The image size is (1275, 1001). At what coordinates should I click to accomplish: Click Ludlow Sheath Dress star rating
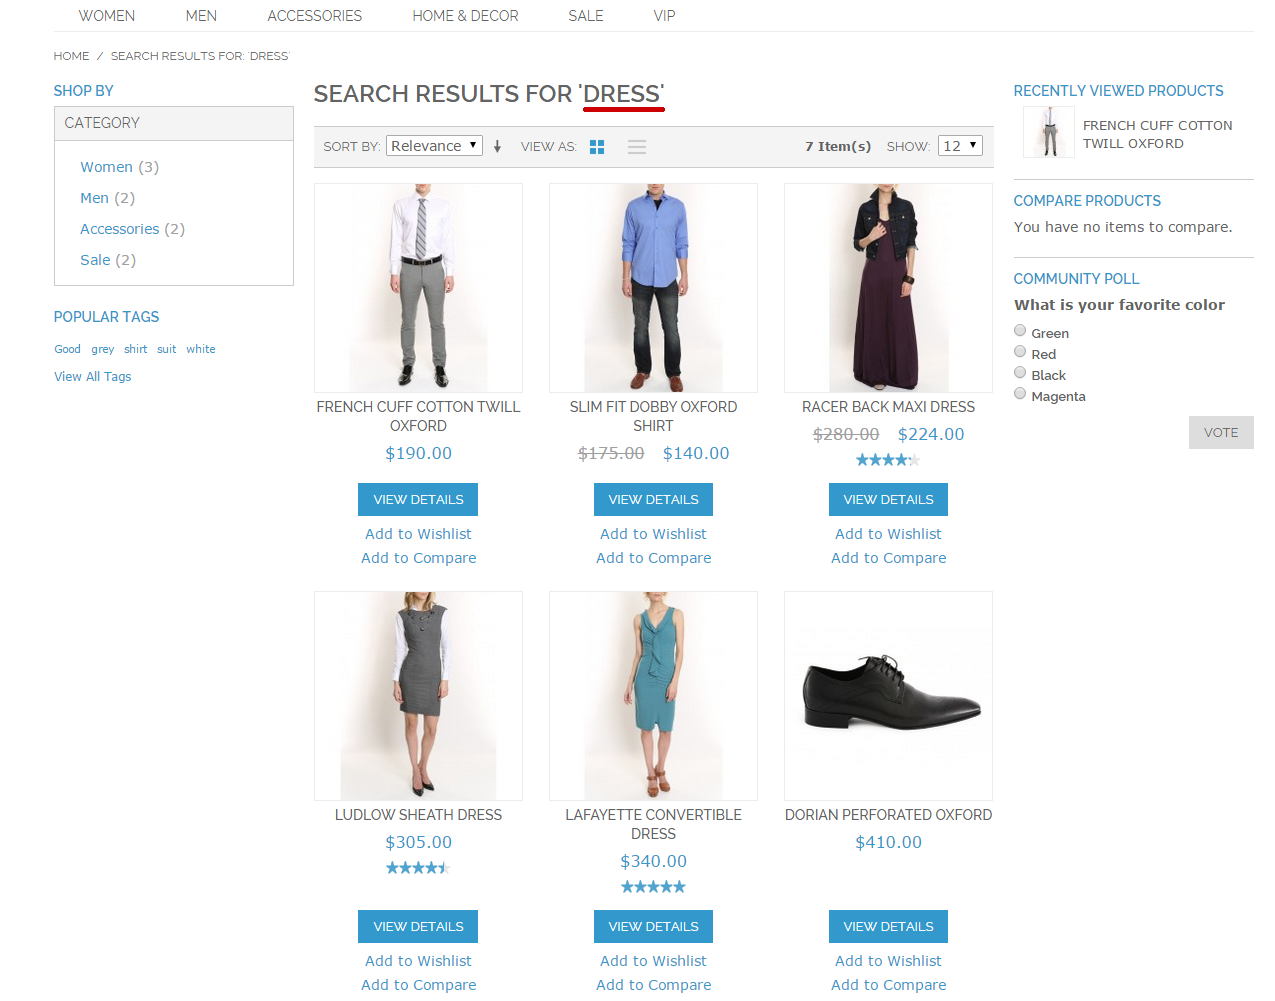pyautogui.click(x=418, y=868)
